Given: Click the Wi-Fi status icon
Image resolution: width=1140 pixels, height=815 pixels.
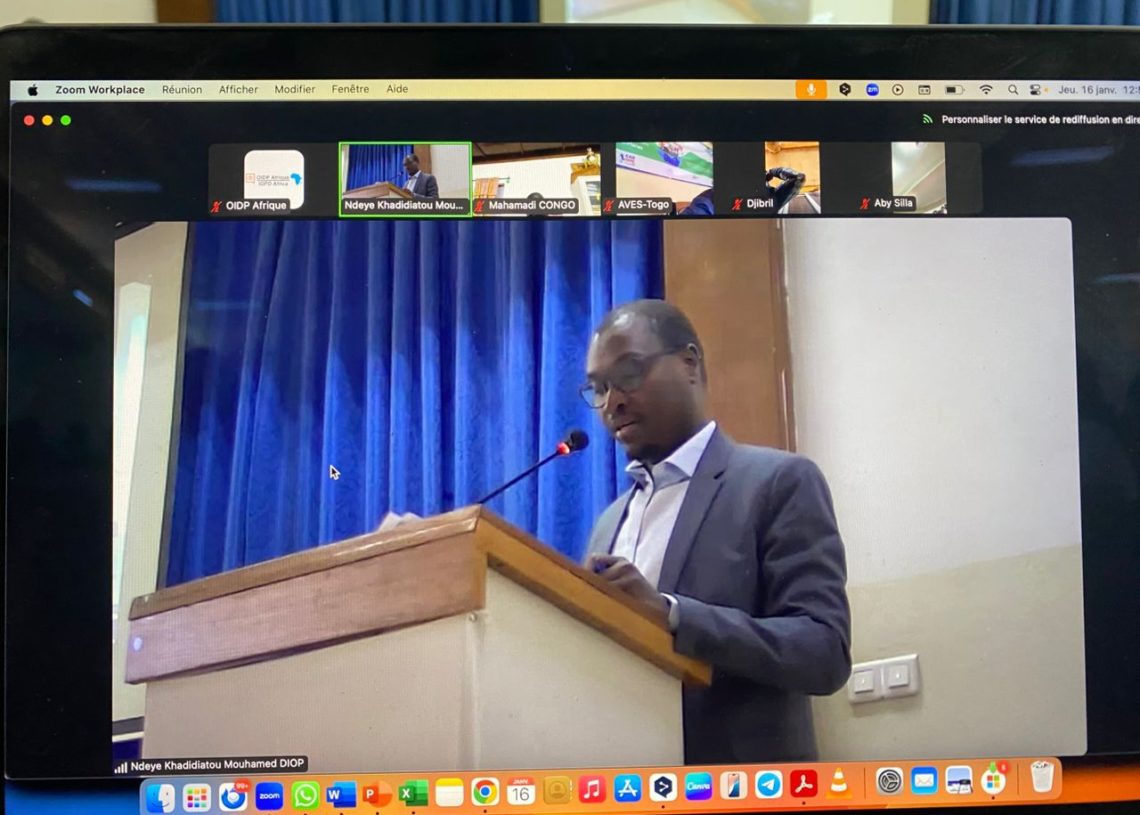Looking at the screenshot, I should pos(986,90).
